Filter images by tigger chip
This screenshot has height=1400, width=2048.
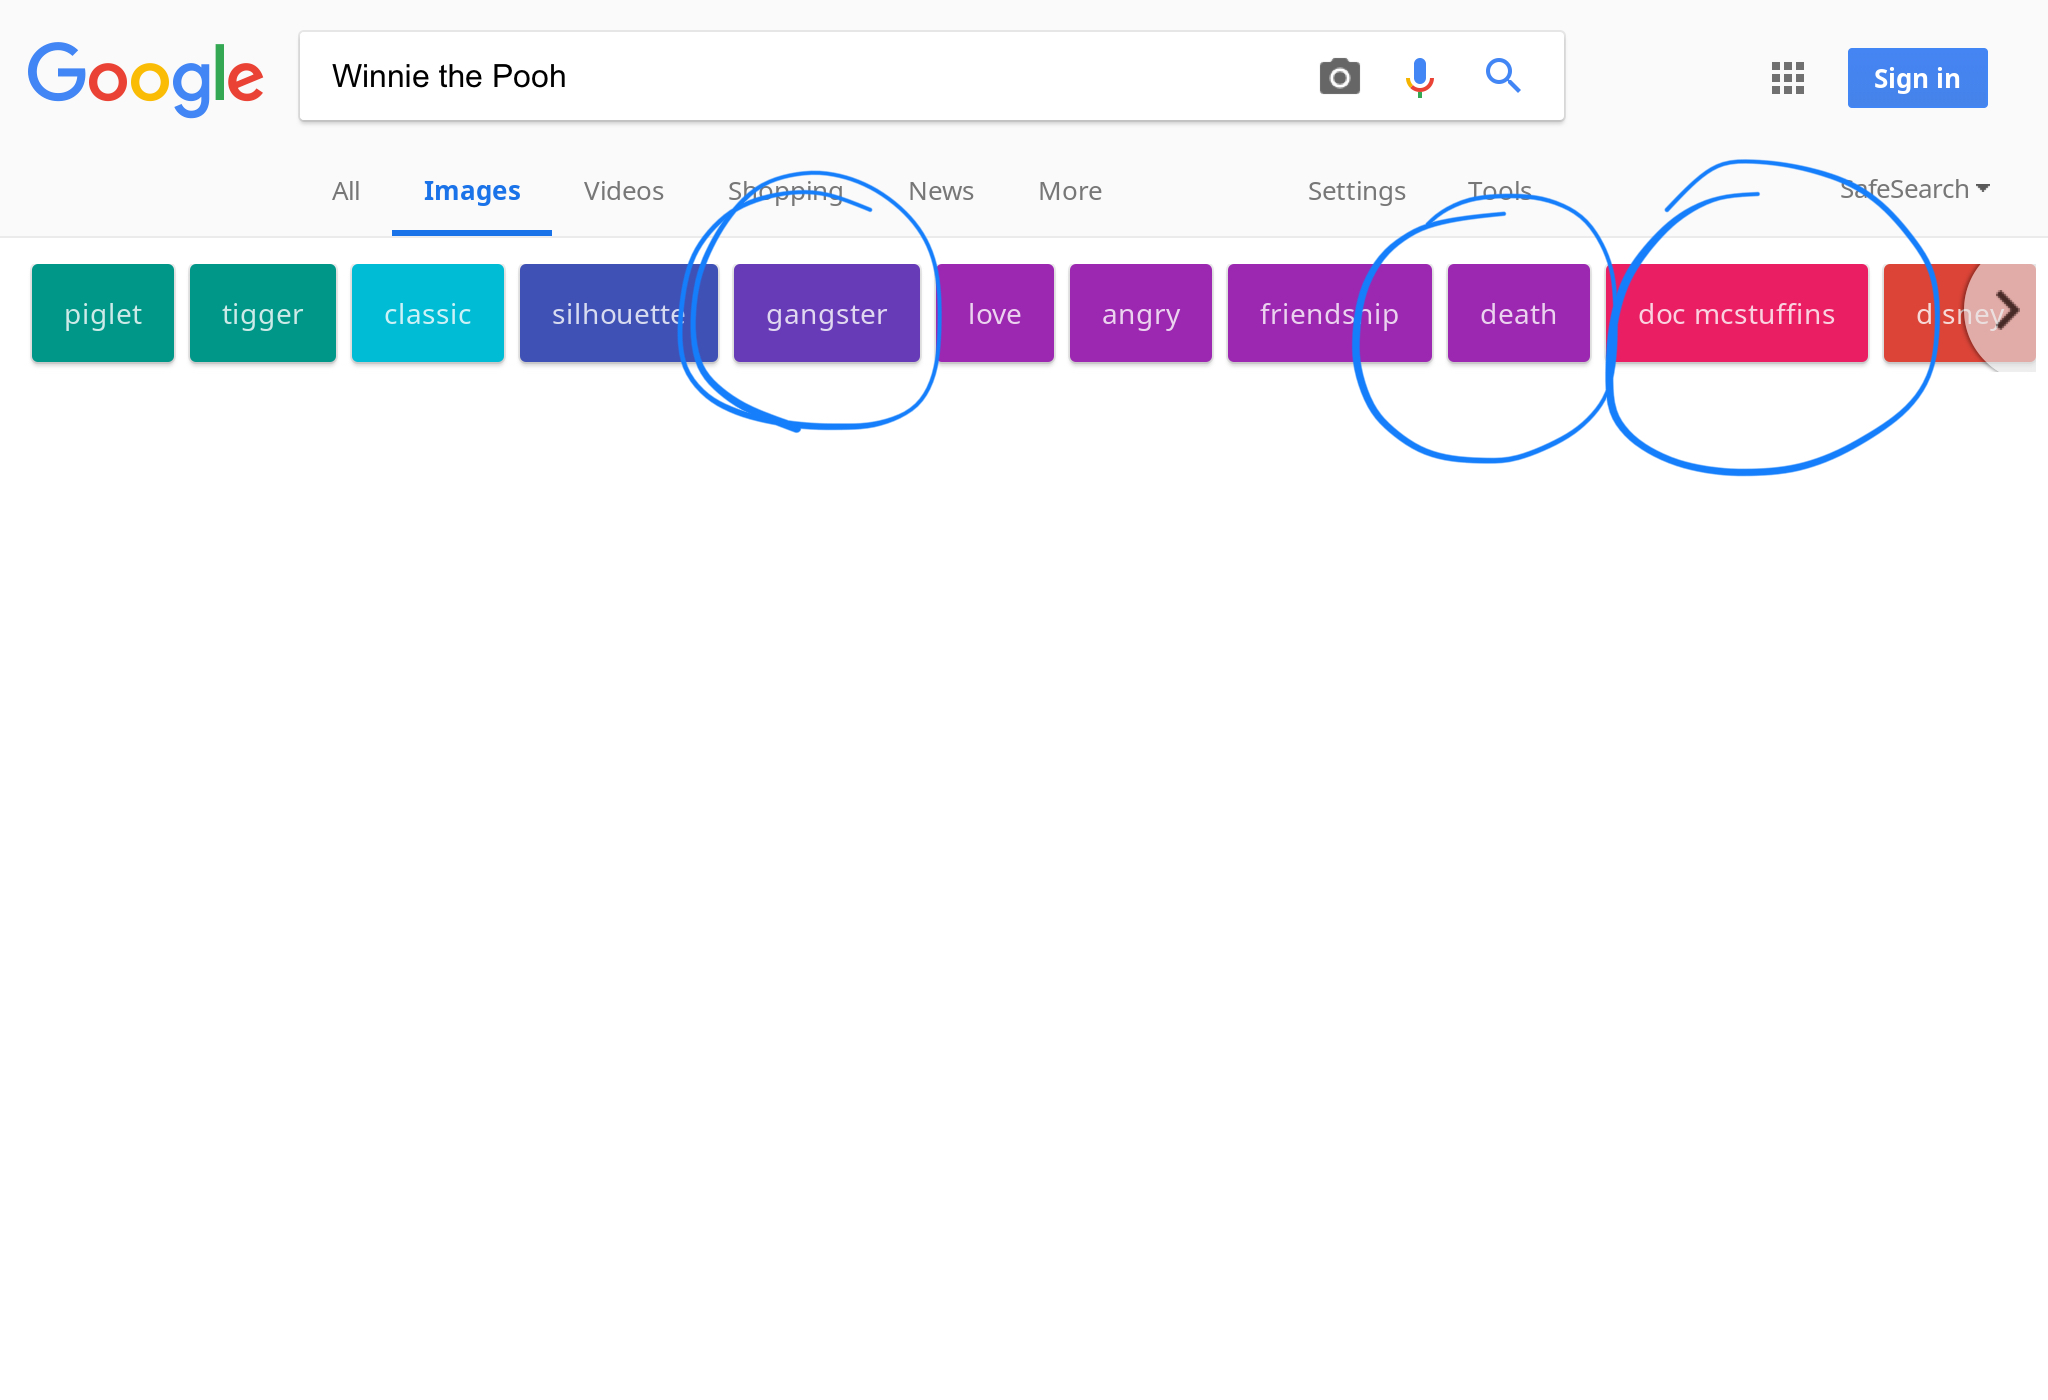(x=263, y=313)
